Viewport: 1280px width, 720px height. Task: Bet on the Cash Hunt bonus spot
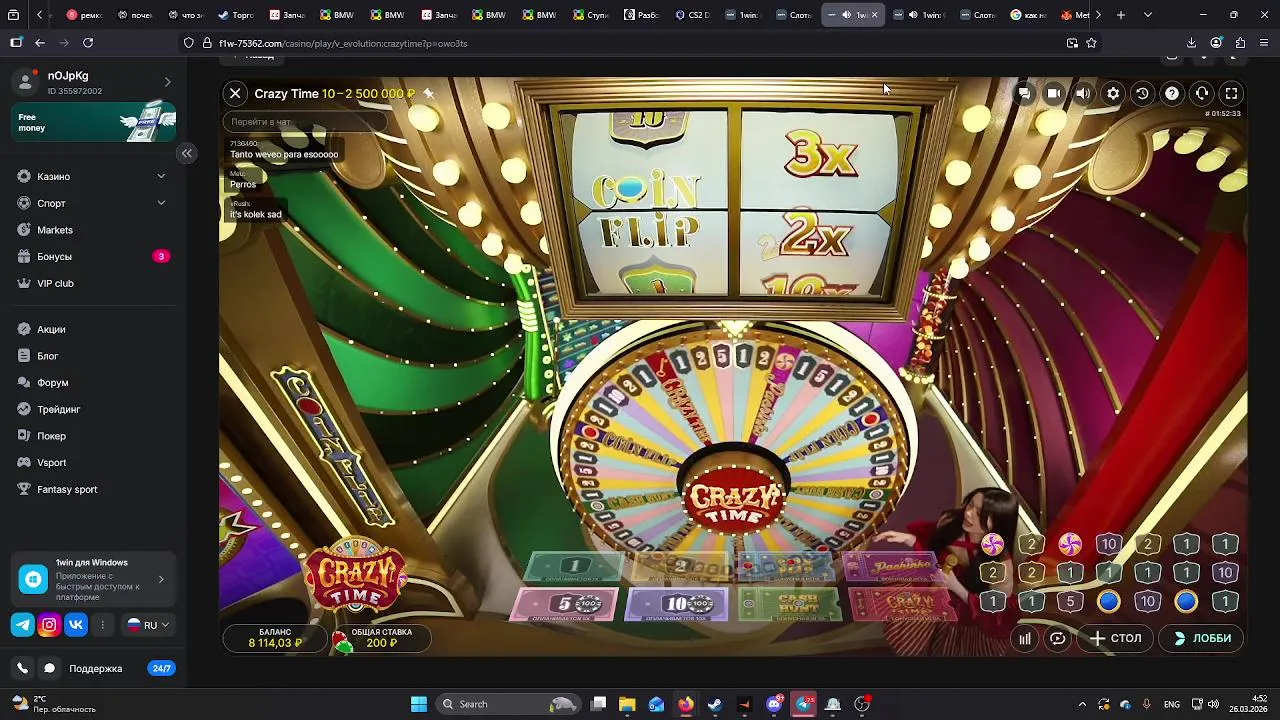click(x=791, y=604)
